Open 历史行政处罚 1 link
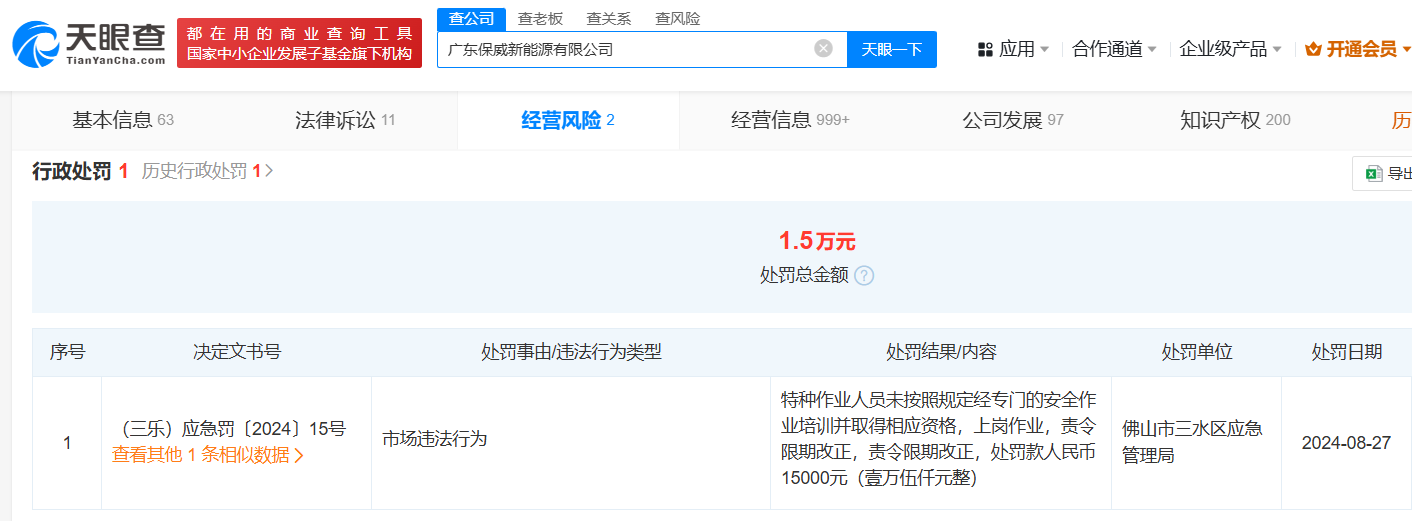Image resolution: width=1412 pixels, height=521 pixels. (207, 172)
